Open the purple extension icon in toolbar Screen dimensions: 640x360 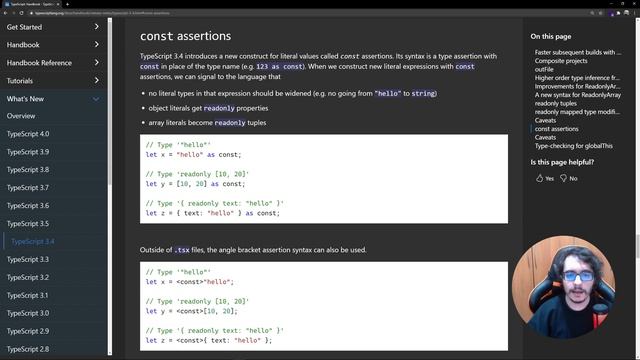pyautogui.click(x=611, y=13)
